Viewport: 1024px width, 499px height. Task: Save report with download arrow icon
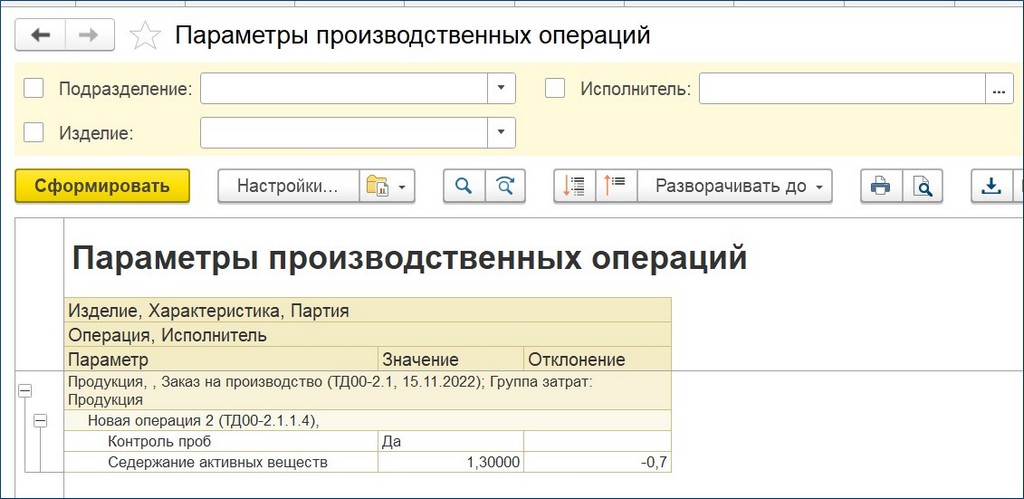pos(991,186)
